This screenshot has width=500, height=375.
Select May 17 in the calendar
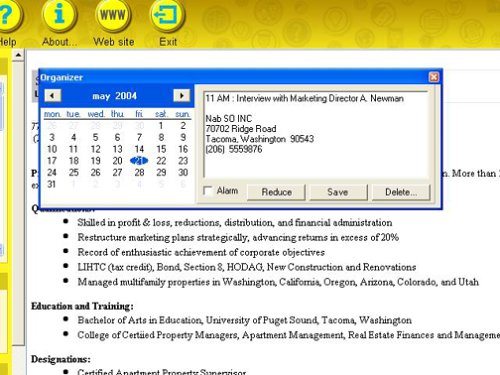coord(52,161)
